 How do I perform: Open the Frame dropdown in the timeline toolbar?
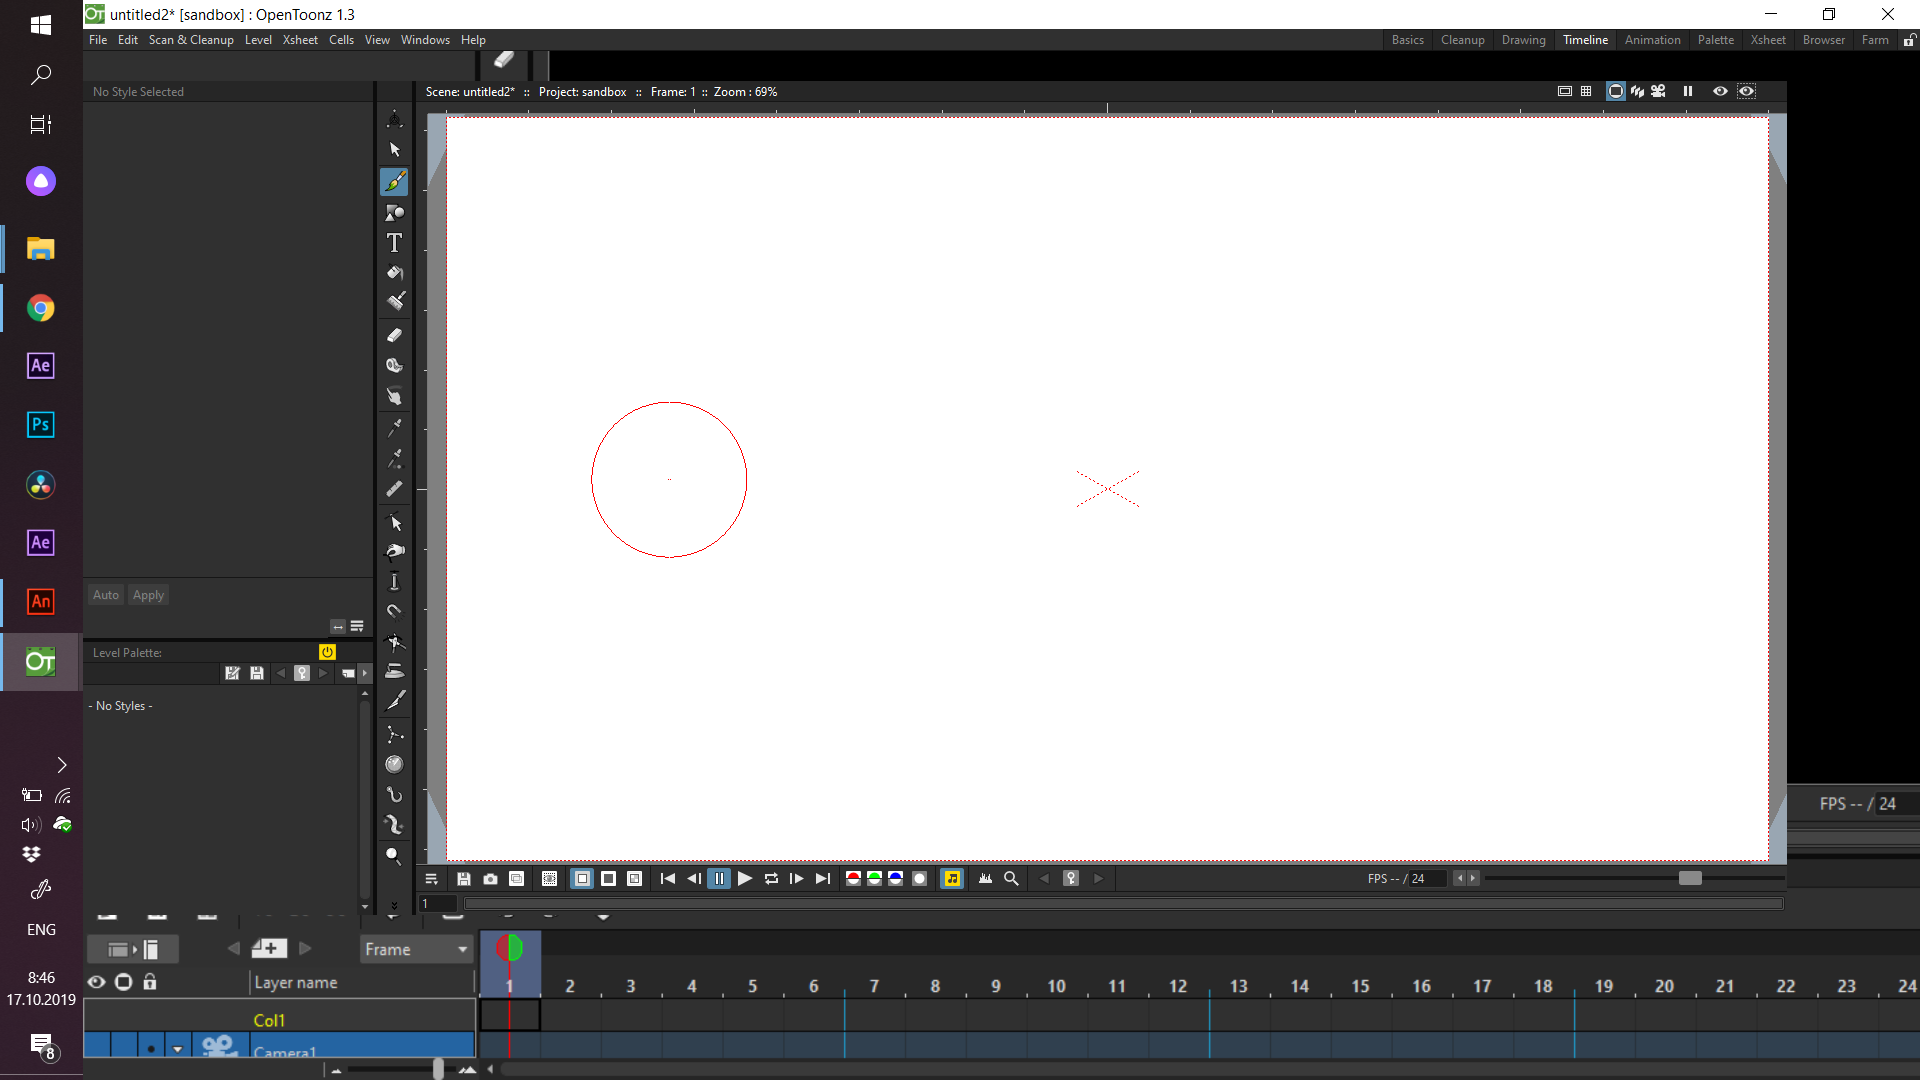pos(416,949)
